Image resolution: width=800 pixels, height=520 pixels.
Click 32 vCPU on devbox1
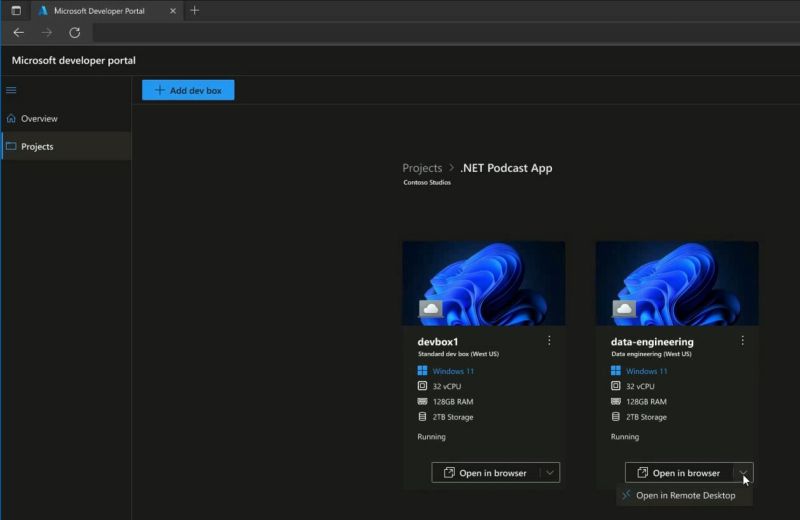point(447,386)
